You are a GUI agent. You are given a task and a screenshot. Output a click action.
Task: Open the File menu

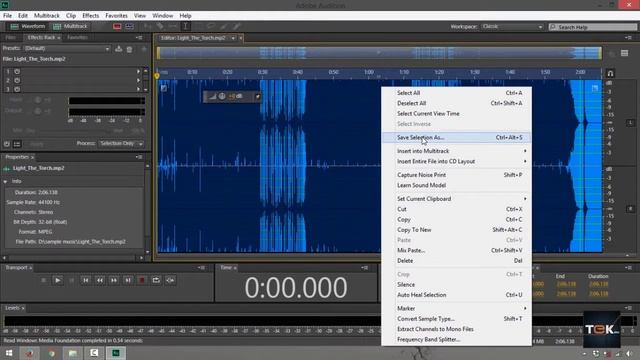(7, 16)
